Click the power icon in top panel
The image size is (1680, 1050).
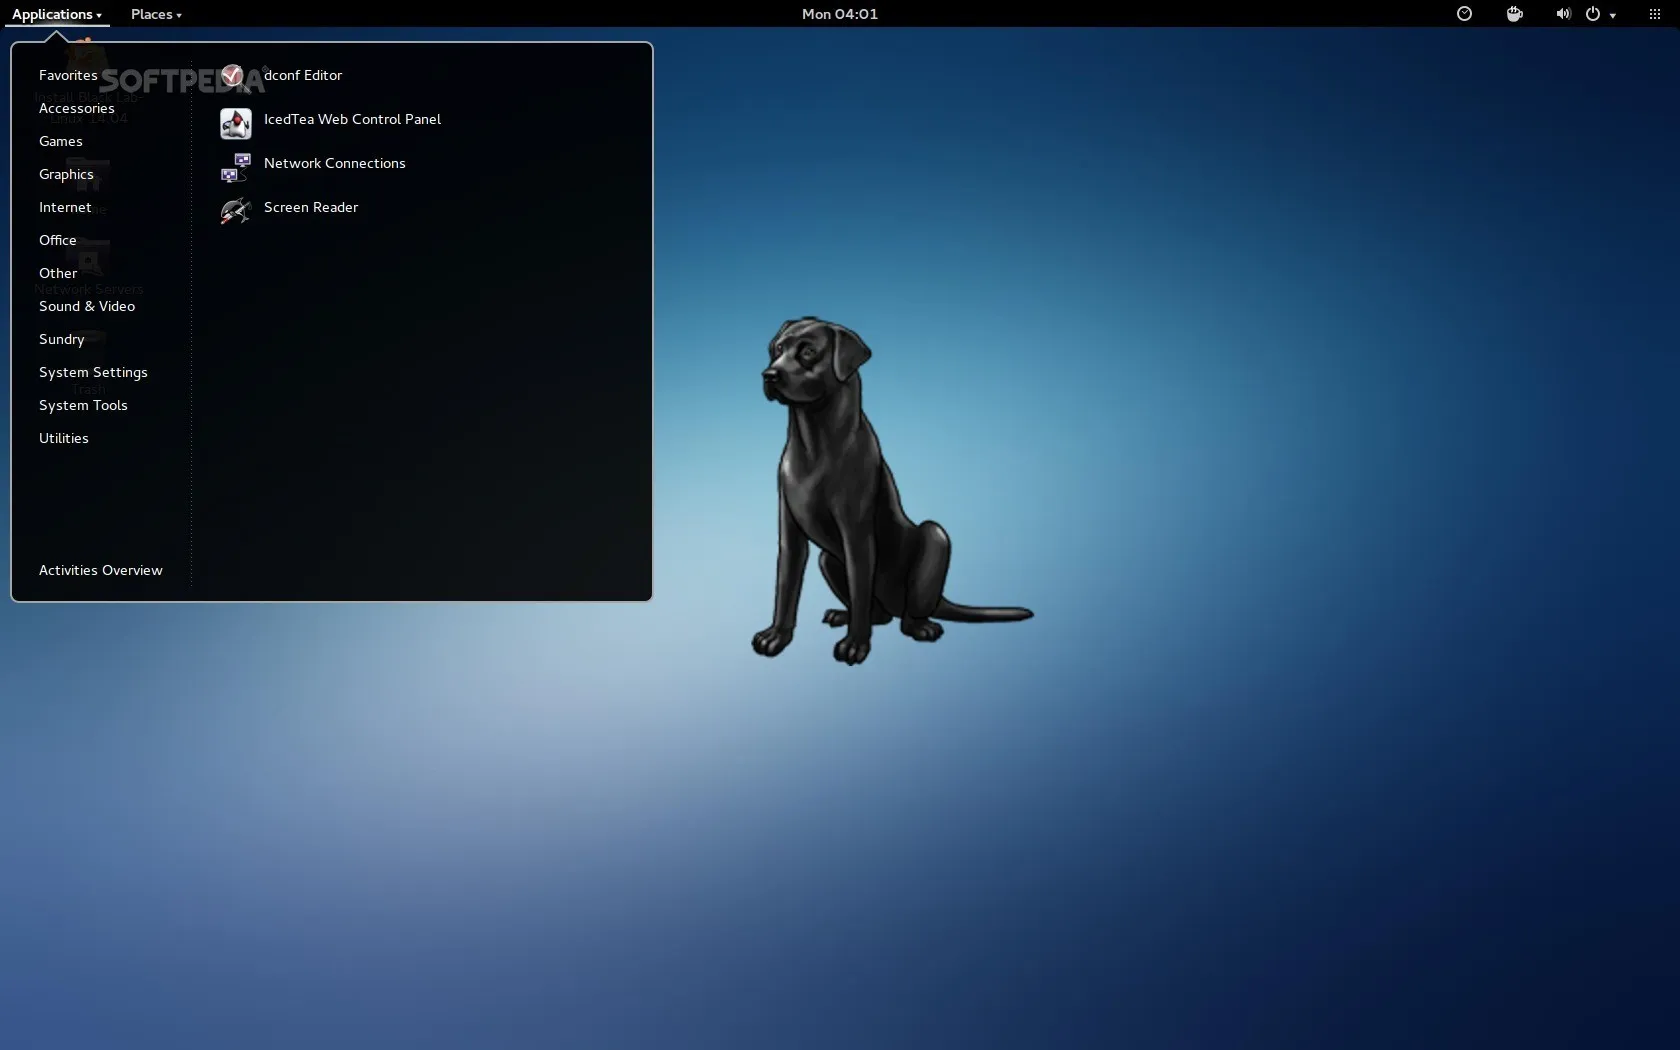tap(1593, 14)
